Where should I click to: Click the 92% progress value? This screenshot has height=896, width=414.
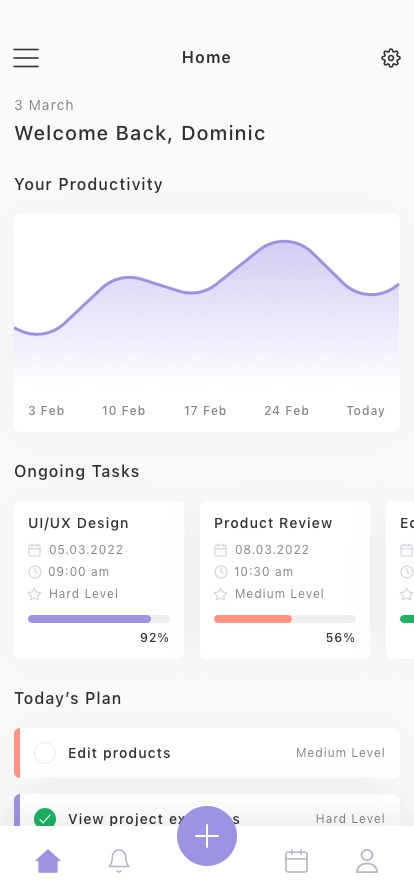coord(154,638)
